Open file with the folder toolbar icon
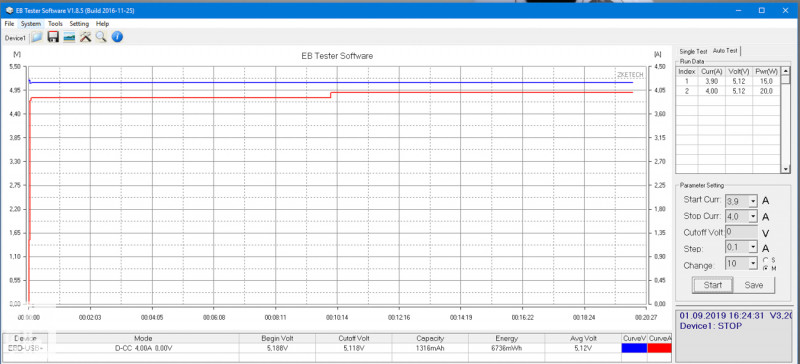 point(37,37)
